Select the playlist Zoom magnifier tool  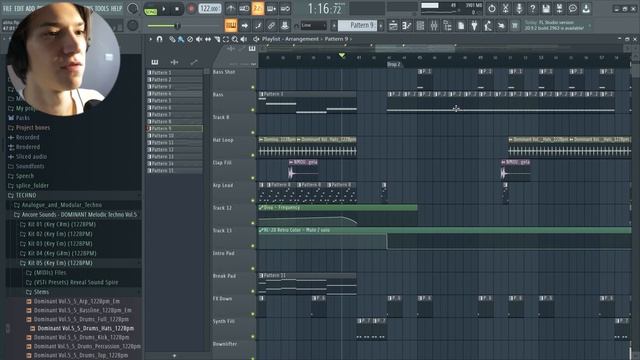point(235,39)
